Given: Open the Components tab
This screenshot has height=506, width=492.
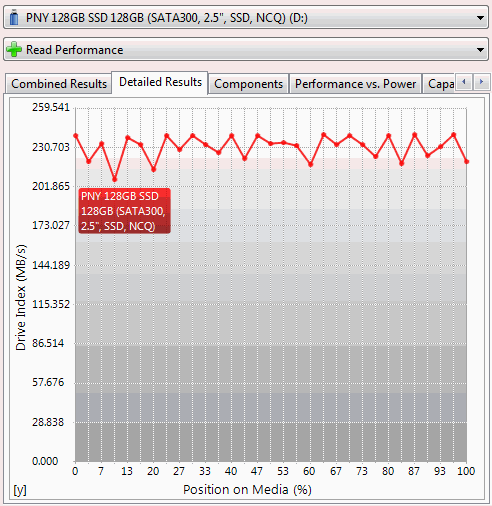Looking at the screenshot, I should (248, 84).
